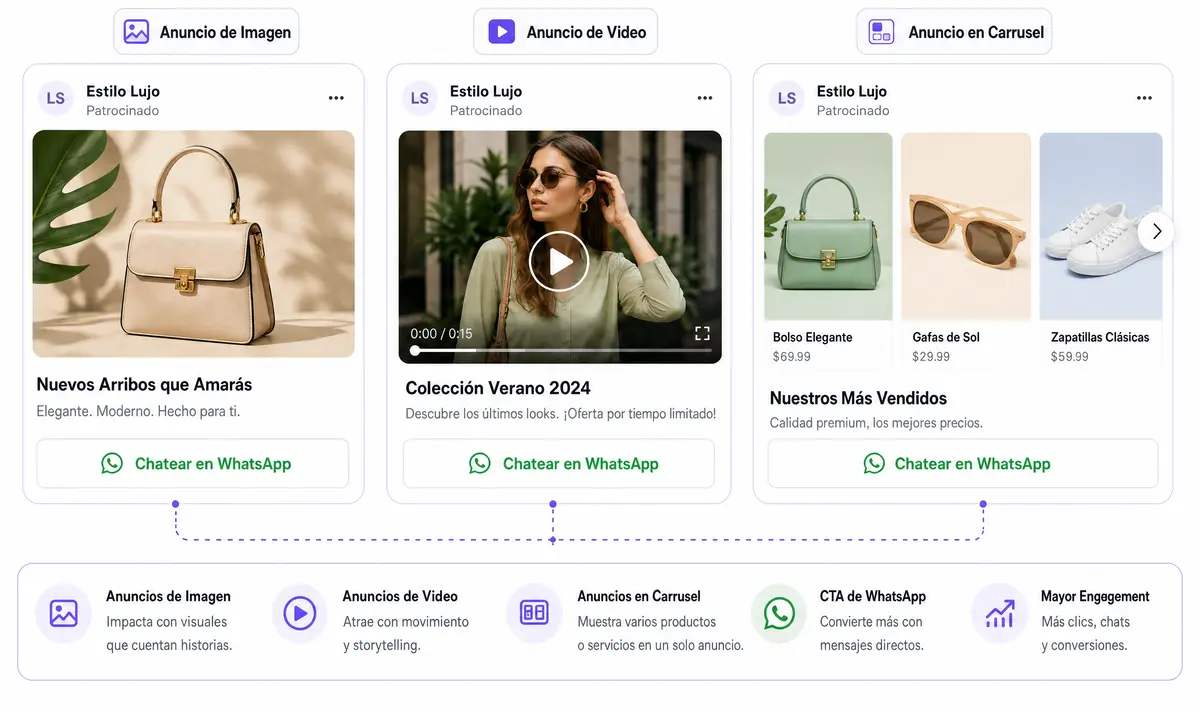
Task: Select the Gafas de Sol product image
Action: tap(966, 227)
